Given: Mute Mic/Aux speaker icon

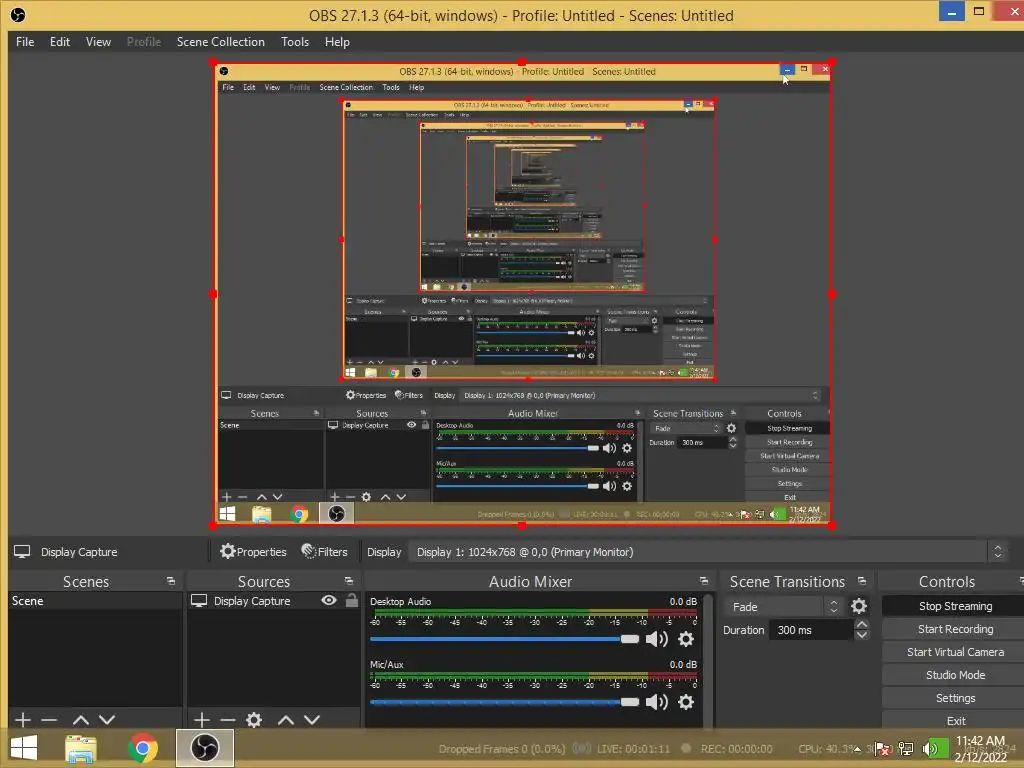Looking at the screenshot, I should (656, 702).
